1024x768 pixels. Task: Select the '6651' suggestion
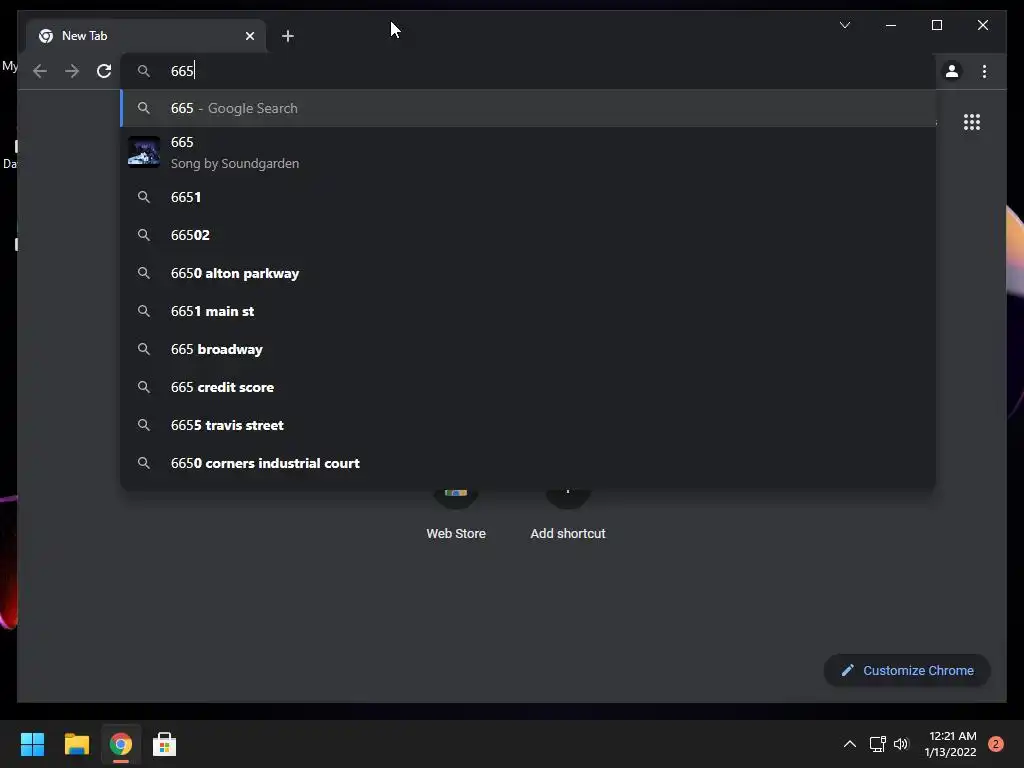(528, 197)
